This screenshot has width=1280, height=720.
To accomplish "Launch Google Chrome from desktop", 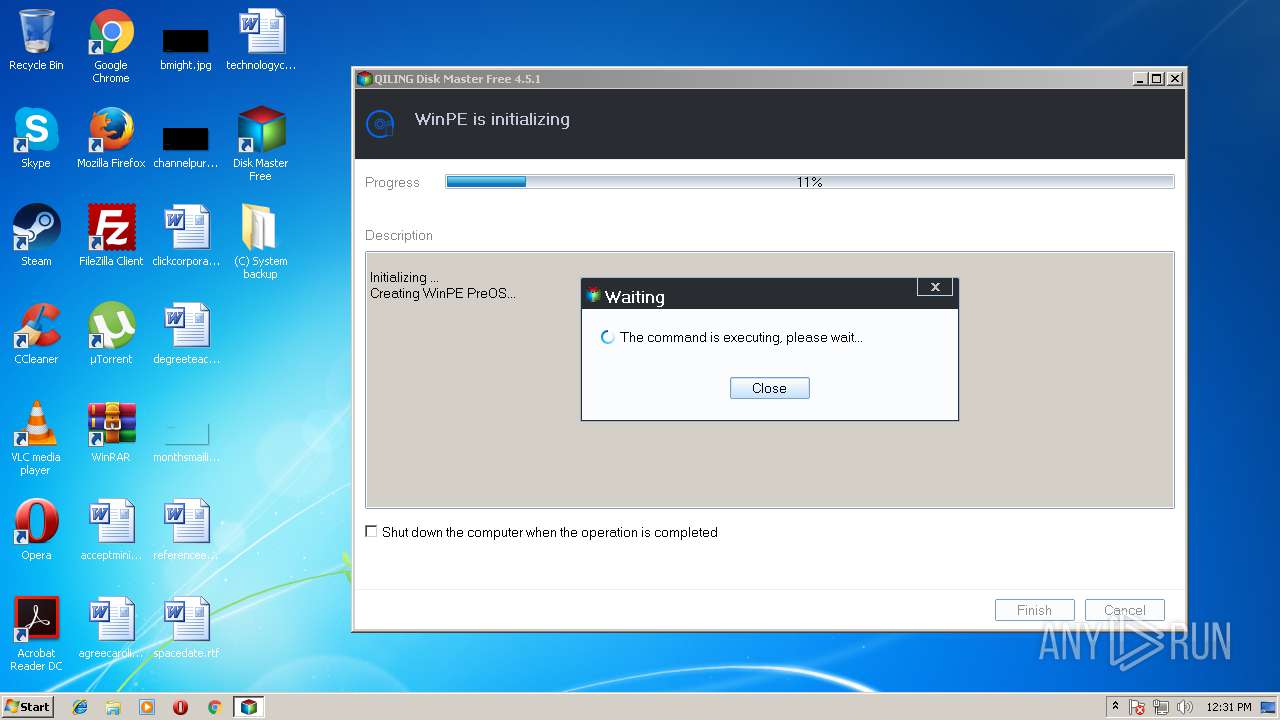I will point(111,46).
